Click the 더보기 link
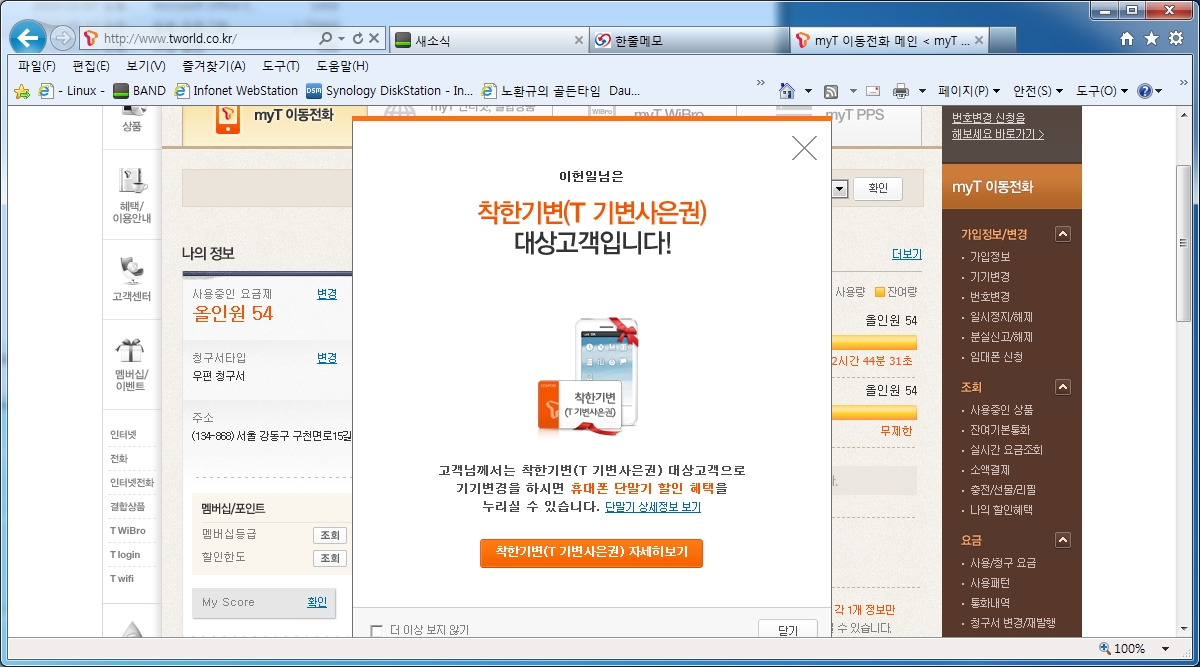Viewport: 1200px width, 667px height. pyautogui.click(x=907, y=254)
